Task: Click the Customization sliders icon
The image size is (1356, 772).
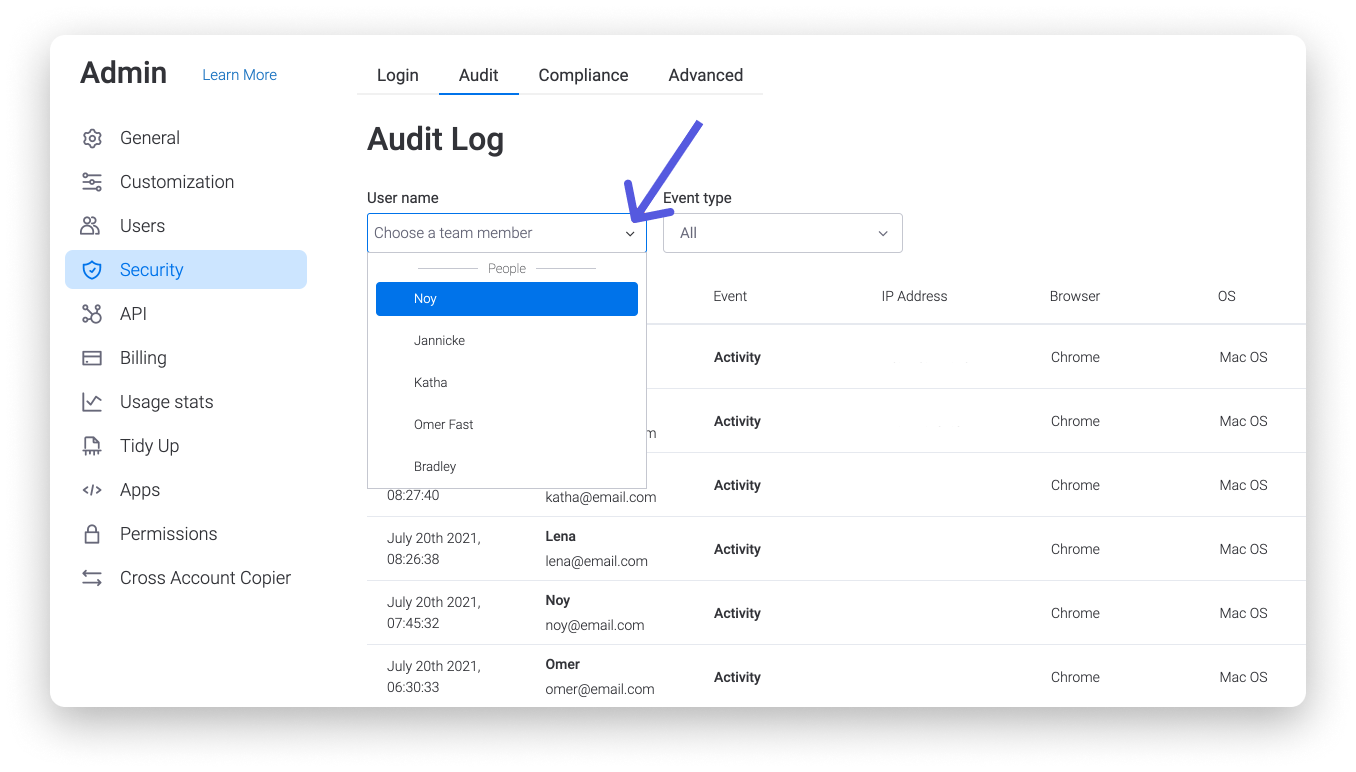Action: (92, 182)
